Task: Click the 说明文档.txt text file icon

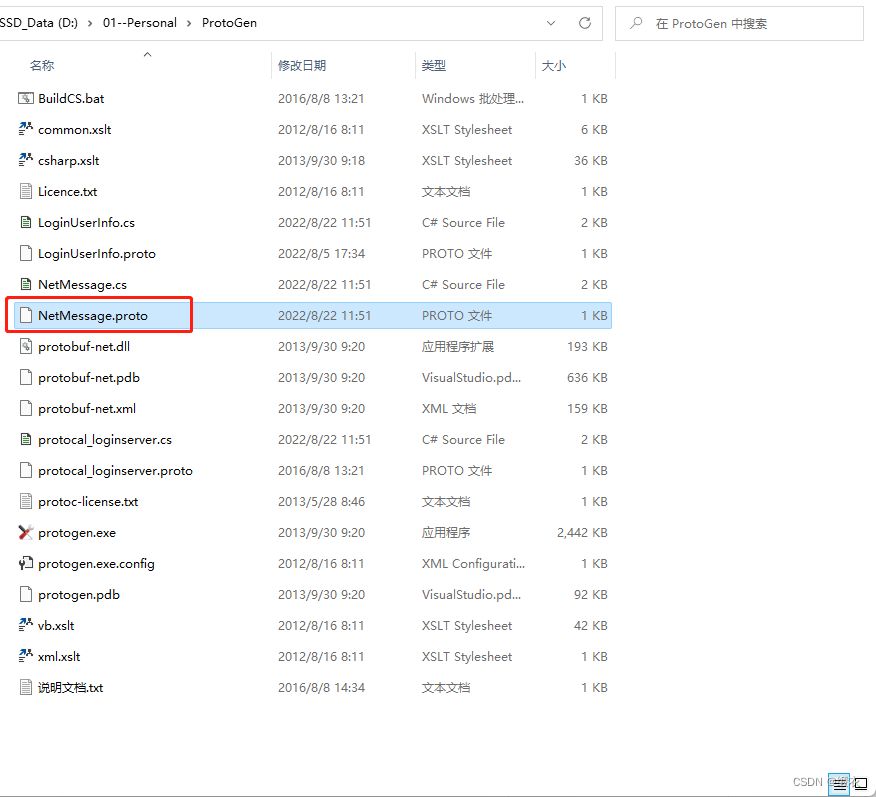Action: (24, 687)
